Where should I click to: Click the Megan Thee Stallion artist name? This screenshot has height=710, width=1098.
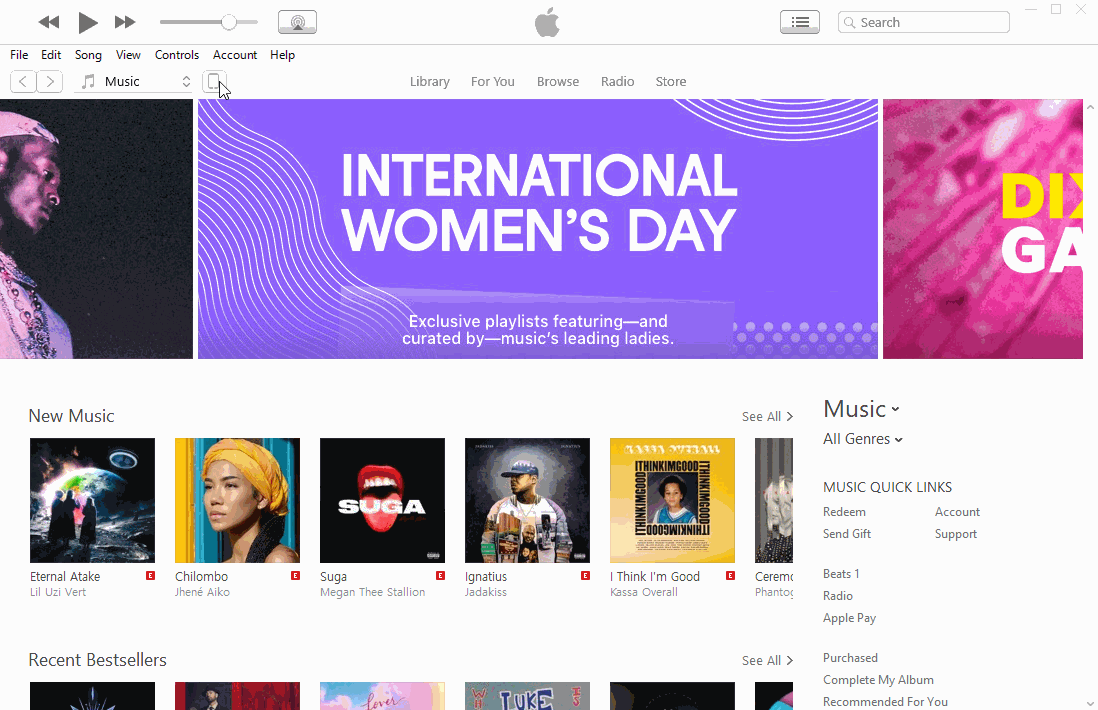pyautogui.click(x=373, y=592)
